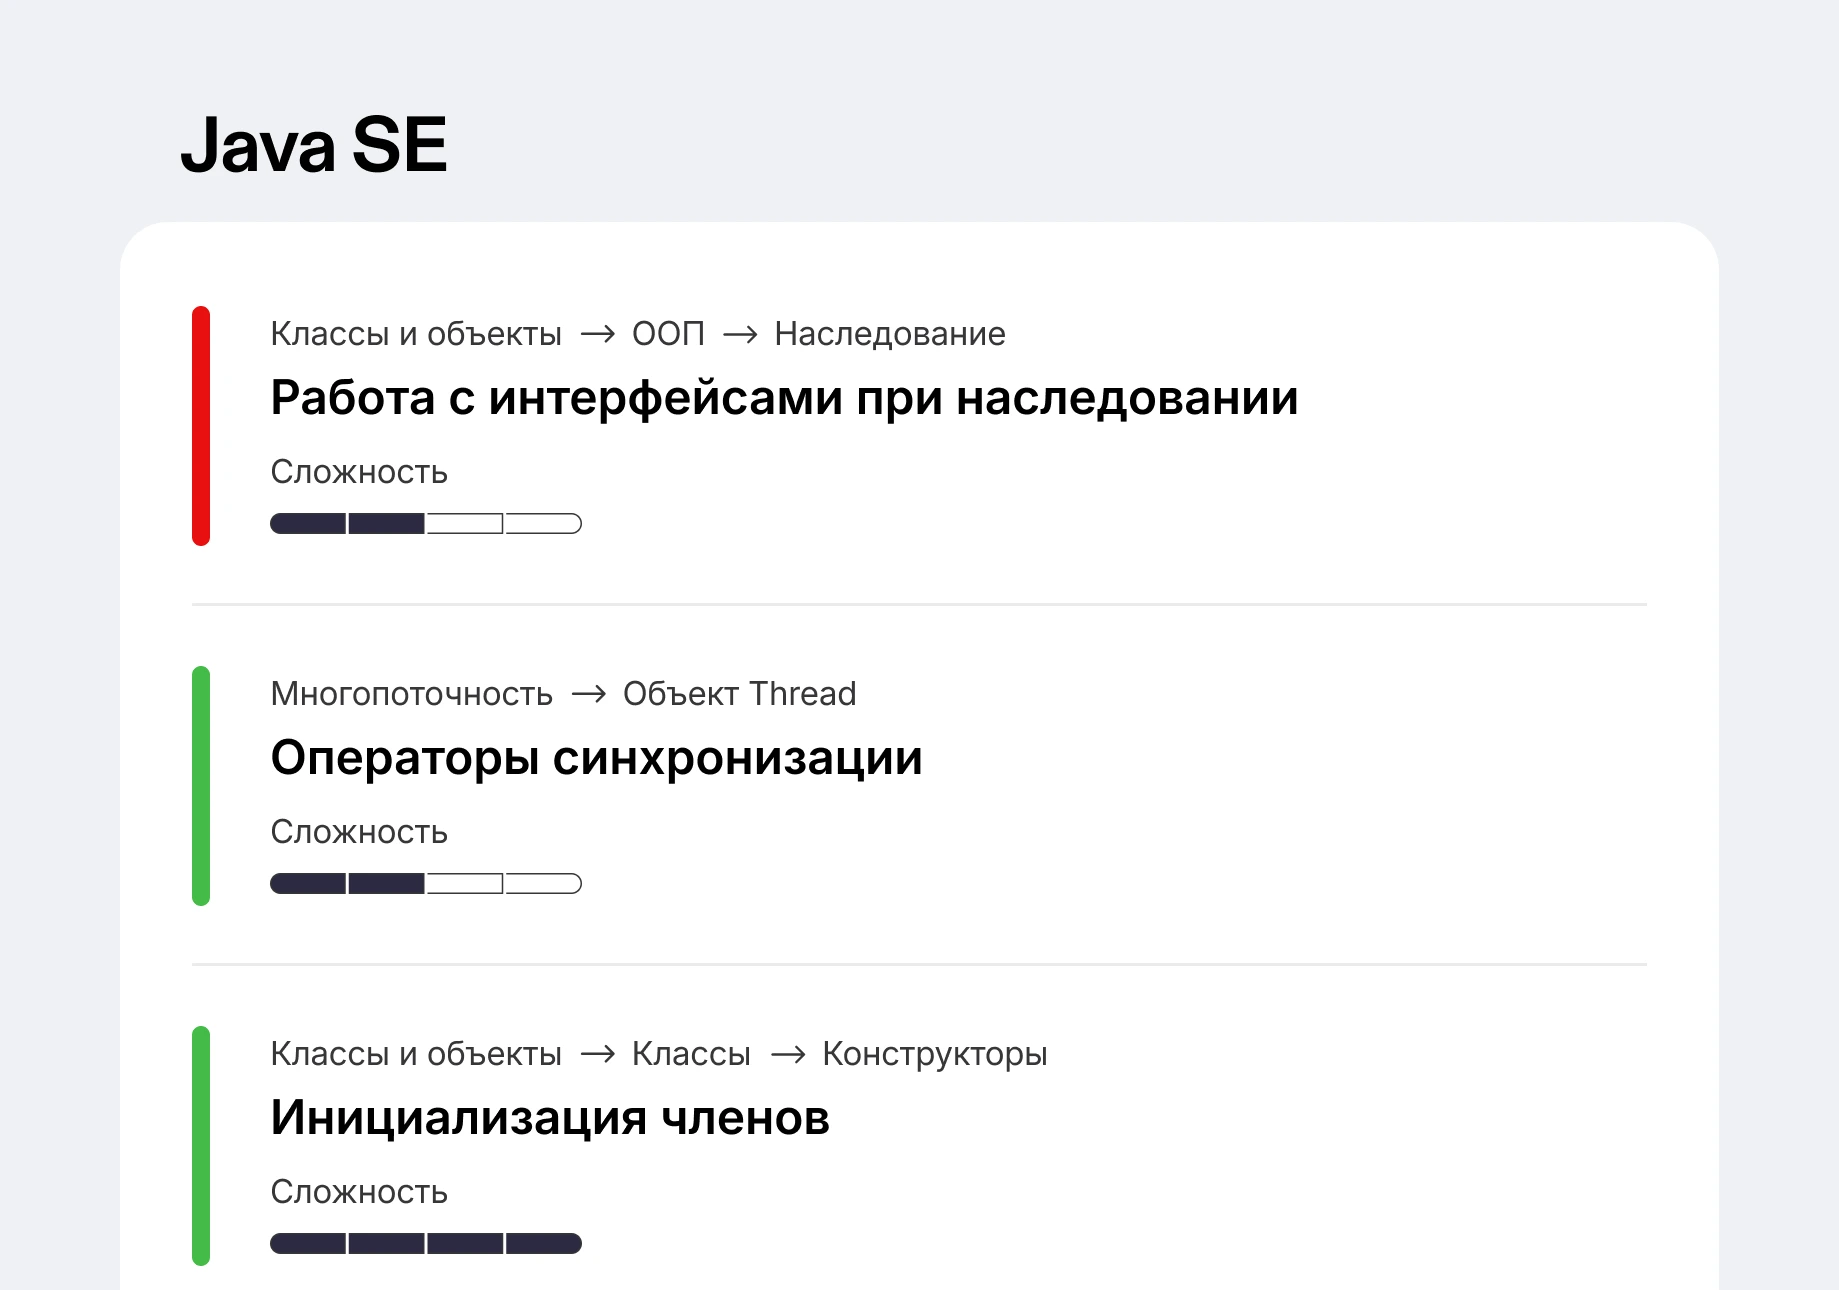This screenshot has width=1839, height=1290.
Task: Click the green status bar beside Инициализация членов
Action: [201, 1146]
